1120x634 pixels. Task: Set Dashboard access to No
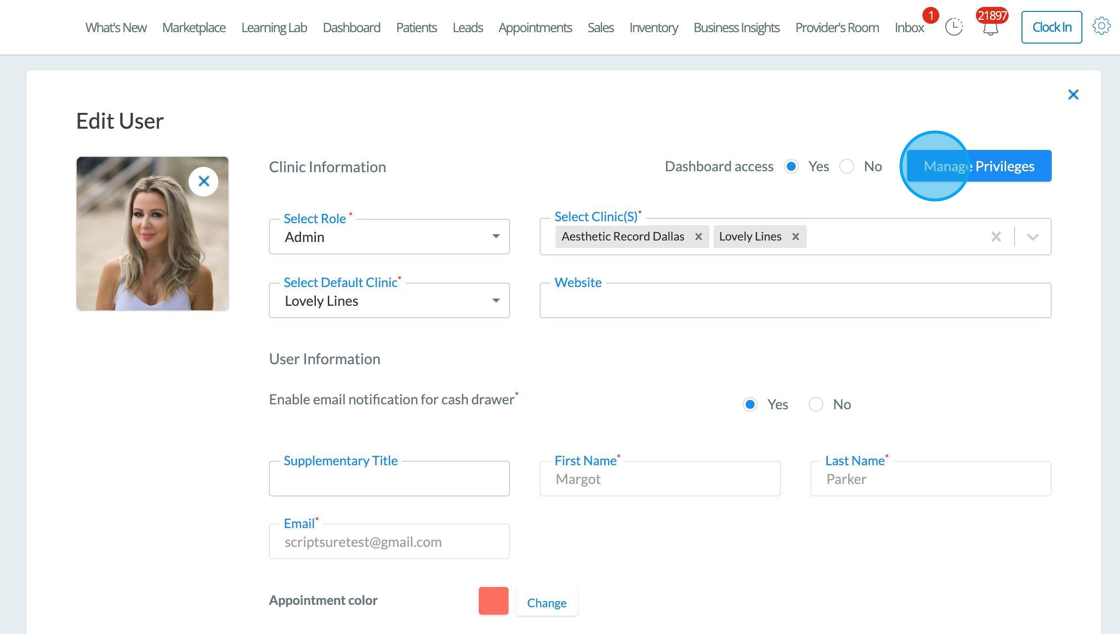[x=847, y=167]
